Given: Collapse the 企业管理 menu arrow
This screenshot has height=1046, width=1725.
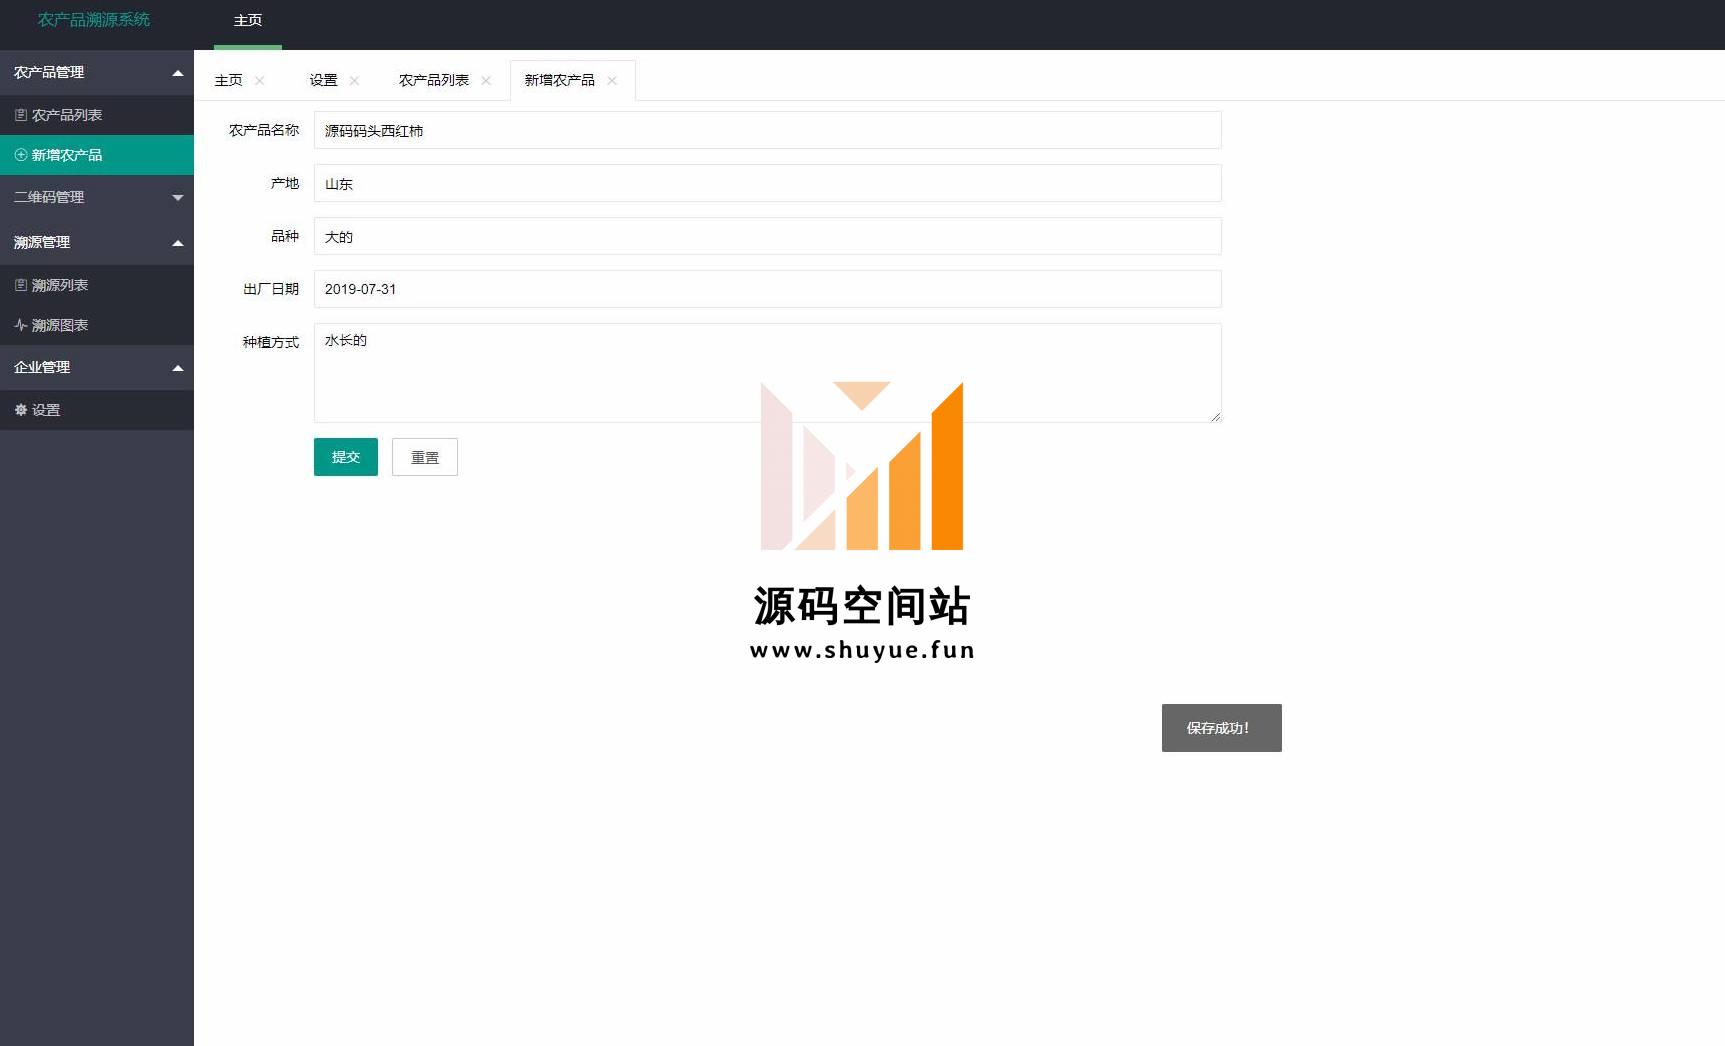Looking at the screenshot, I should [x=178, y=368].
